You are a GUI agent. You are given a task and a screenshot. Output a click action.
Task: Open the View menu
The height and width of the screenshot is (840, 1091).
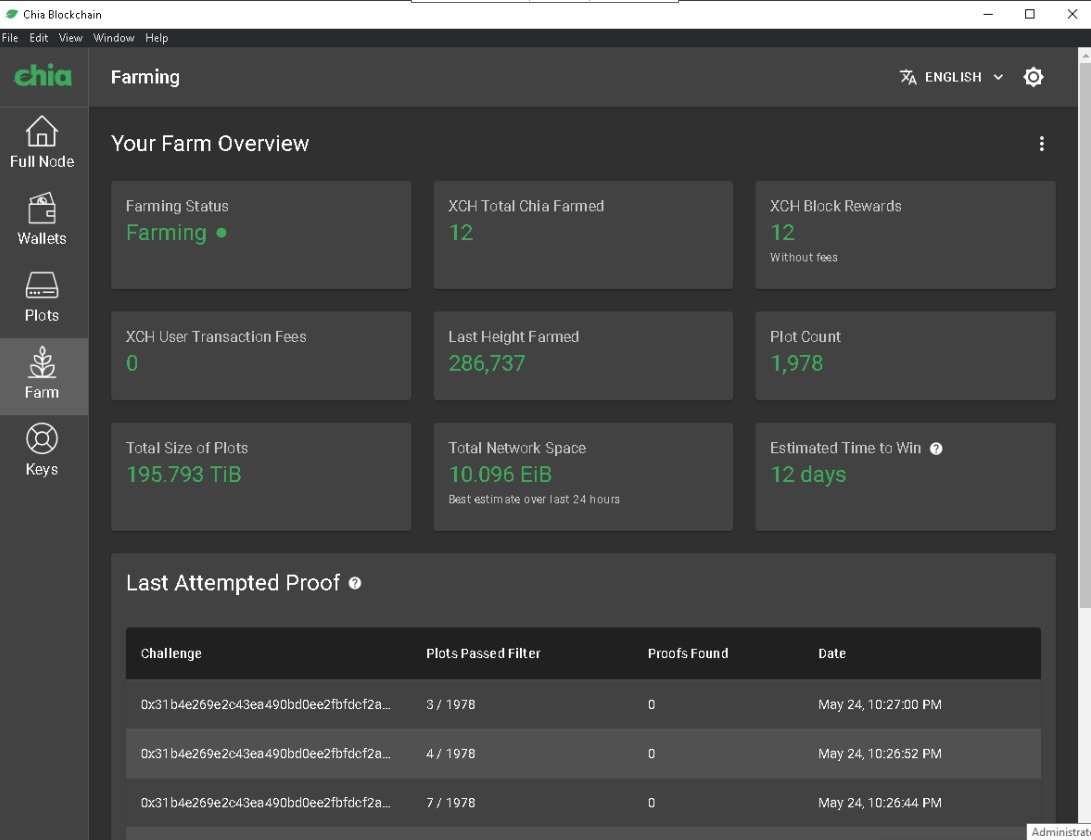coord(70,38)
